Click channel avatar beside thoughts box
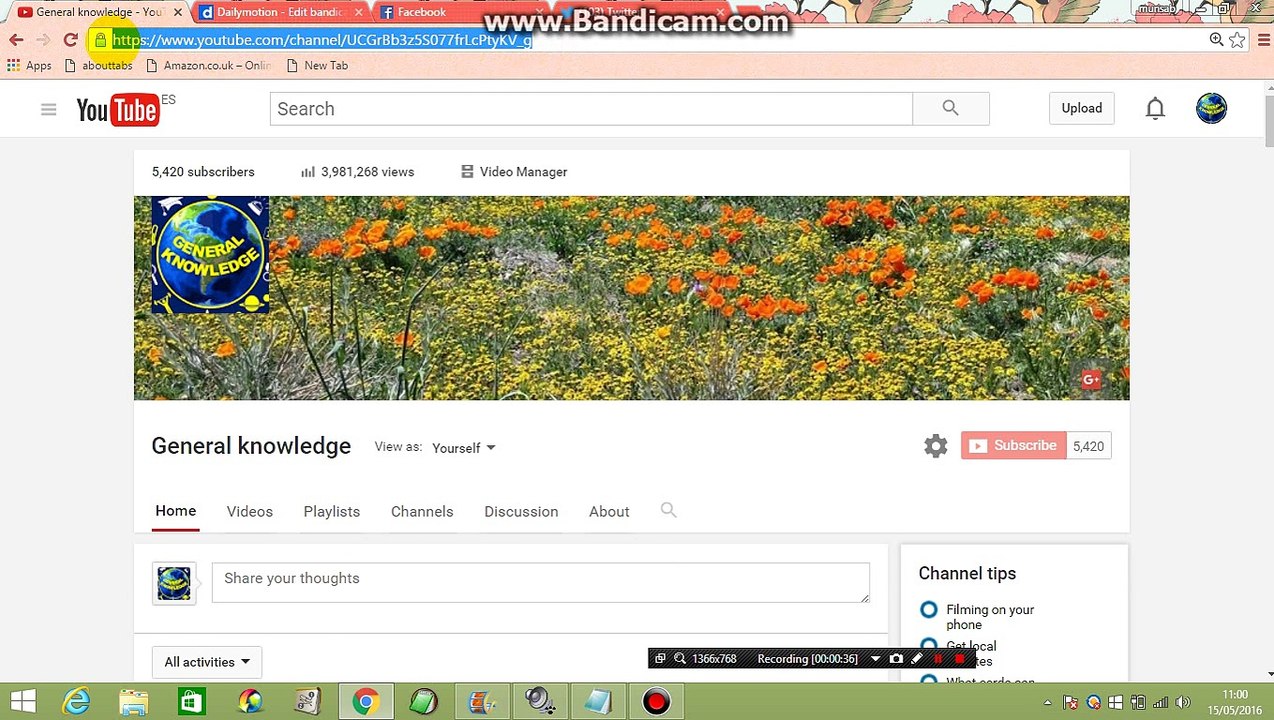The width and height of the screenshot is (1274, 720). coord(173,583)
